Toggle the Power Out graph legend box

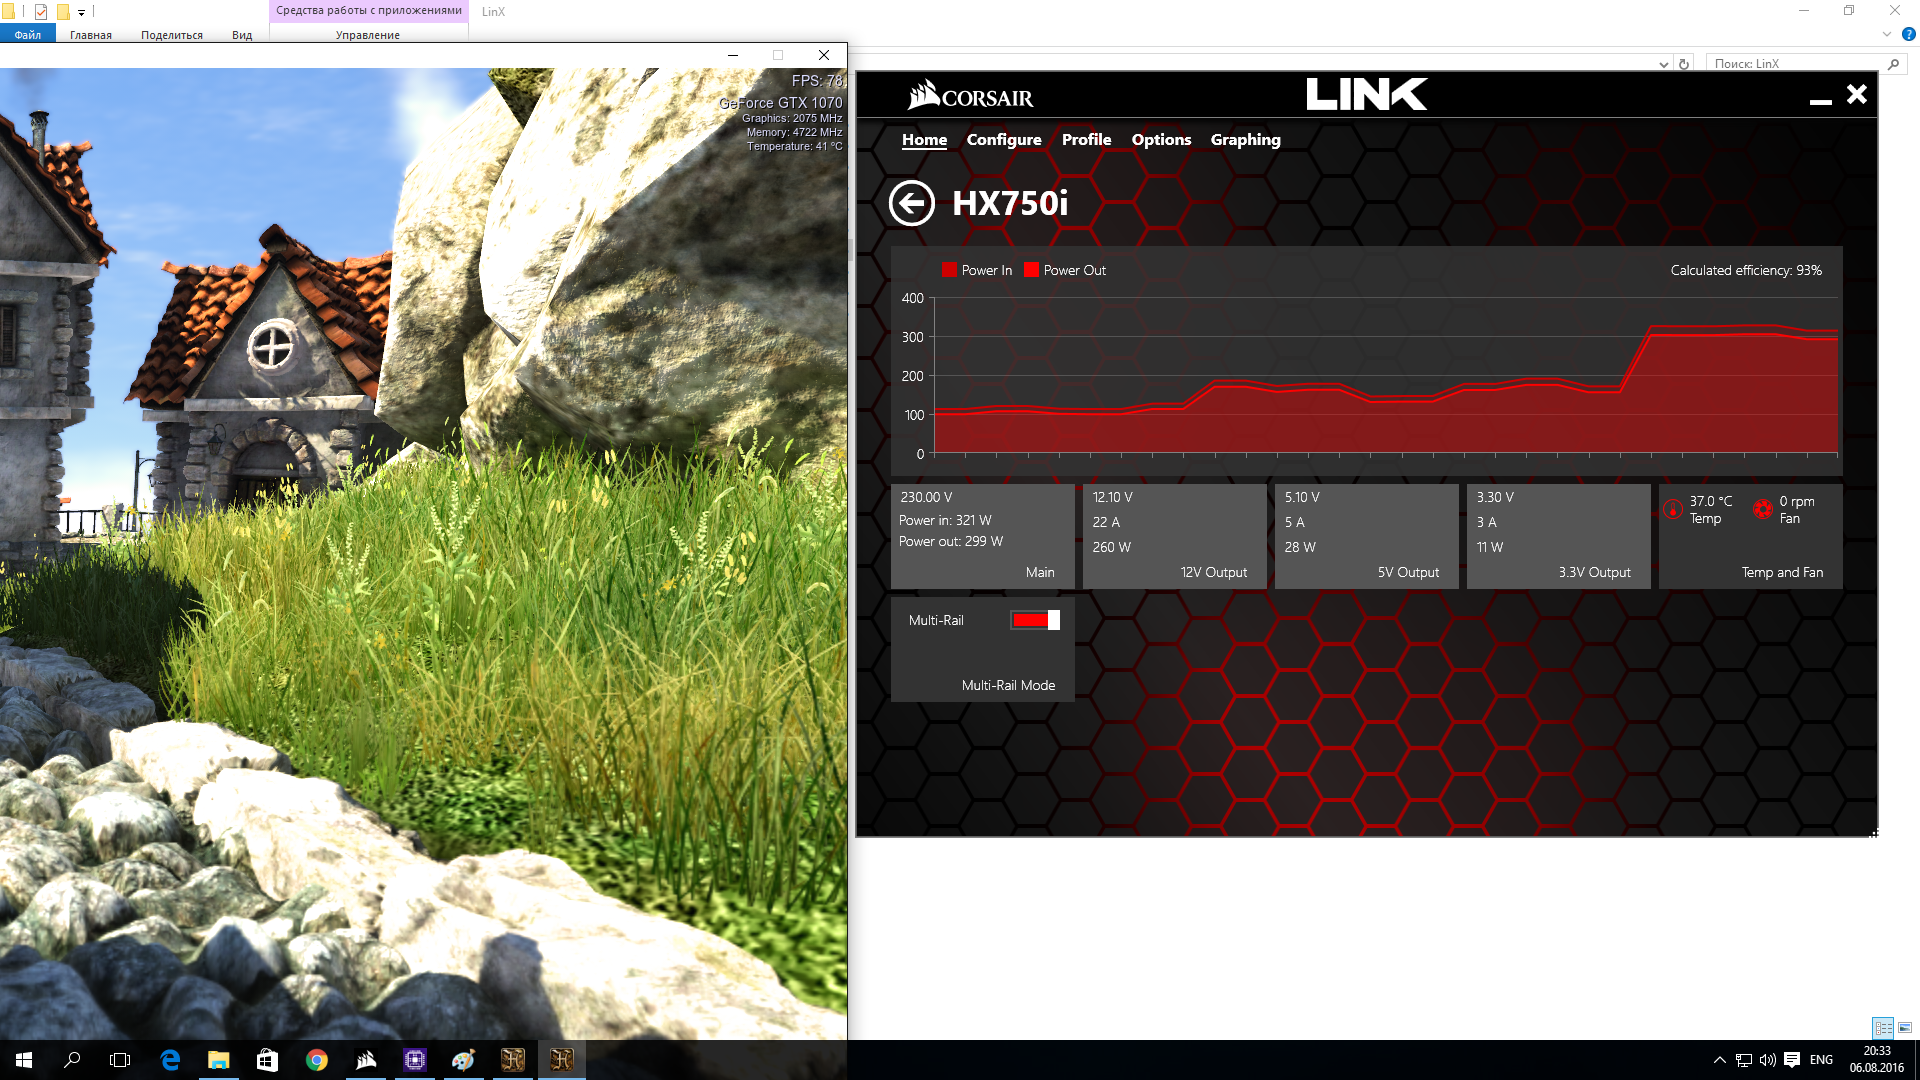click(1031, 270)
